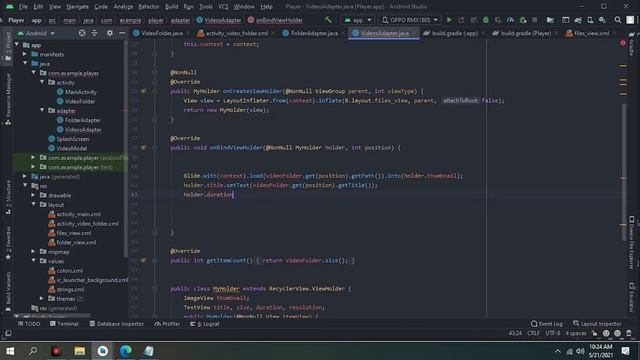Click the editor vertical scrollbar
Viewport: 640px width, 360px height.
point(624,171)
